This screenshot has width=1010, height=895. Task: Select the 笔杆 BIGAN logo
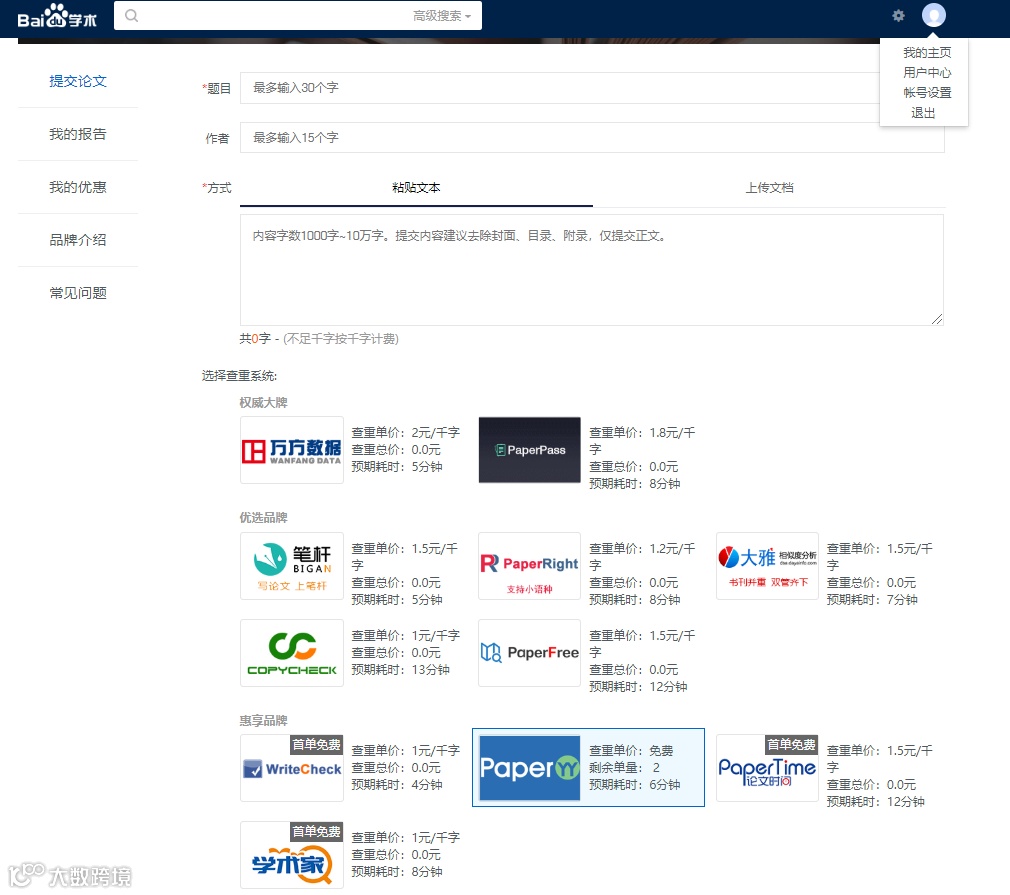[292, 566]
